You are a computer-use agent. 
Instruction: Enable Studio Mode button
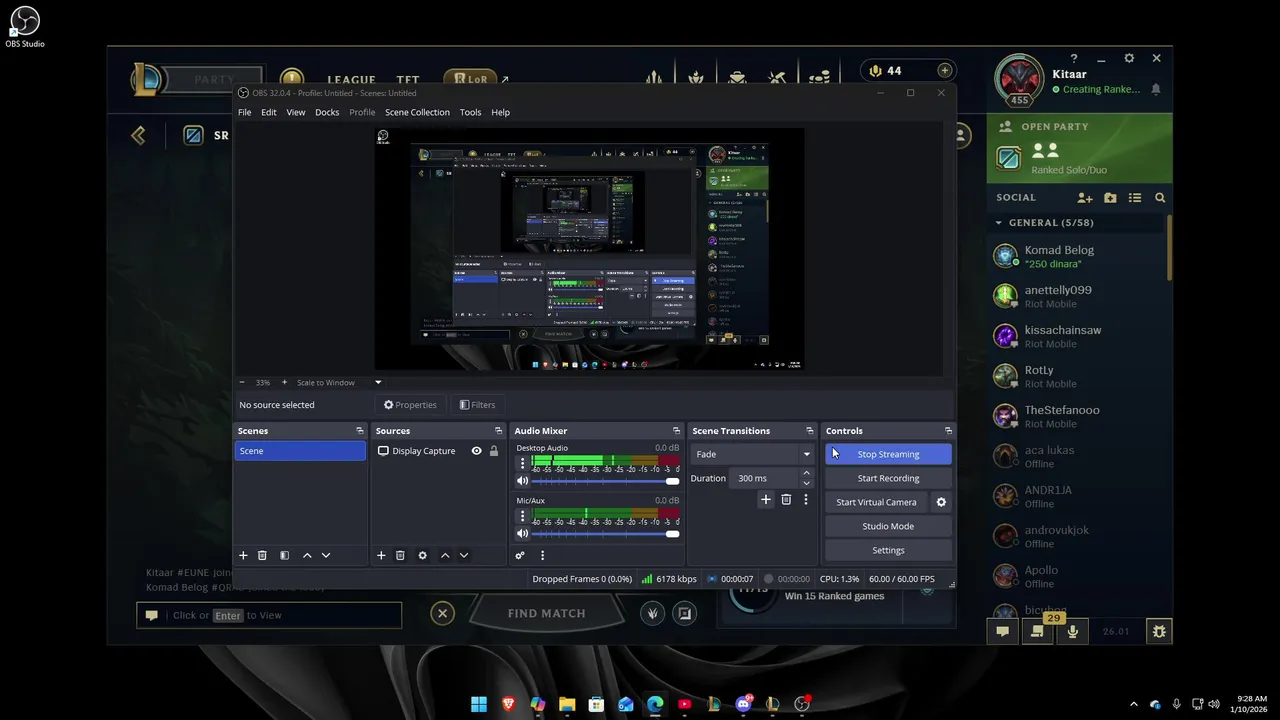(x=888, y=526)
